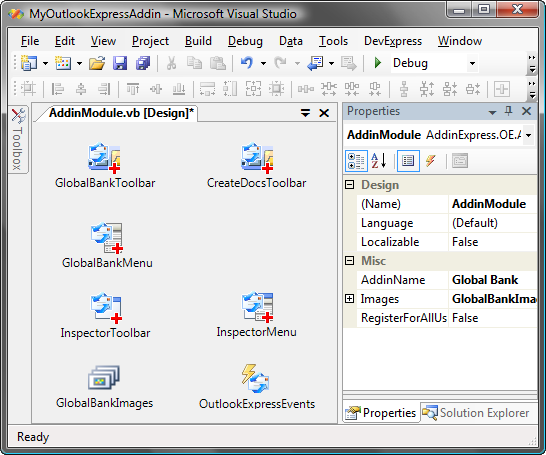Switch to the Properties bottom tab
Viewport: 546px width, 455px height.
381,413
